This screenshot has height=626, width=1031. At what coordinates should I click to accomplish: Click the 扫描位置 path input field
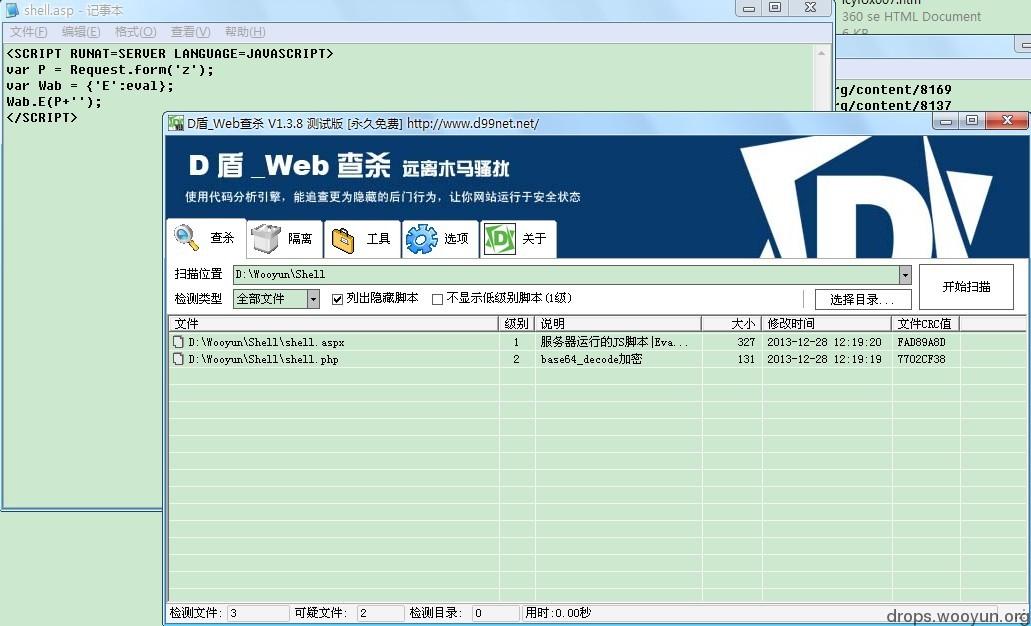click(566, 275)
